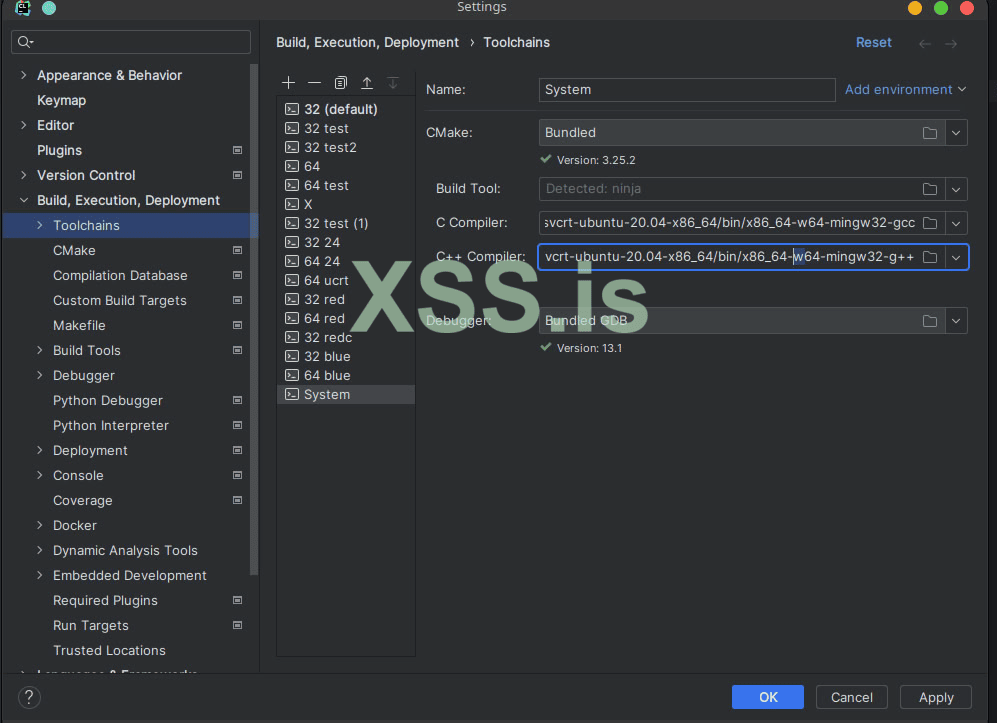This screenshot has height=723, width=997.
Task: Click project-level icon next to Version Control
Action: (x=237, y=175)
